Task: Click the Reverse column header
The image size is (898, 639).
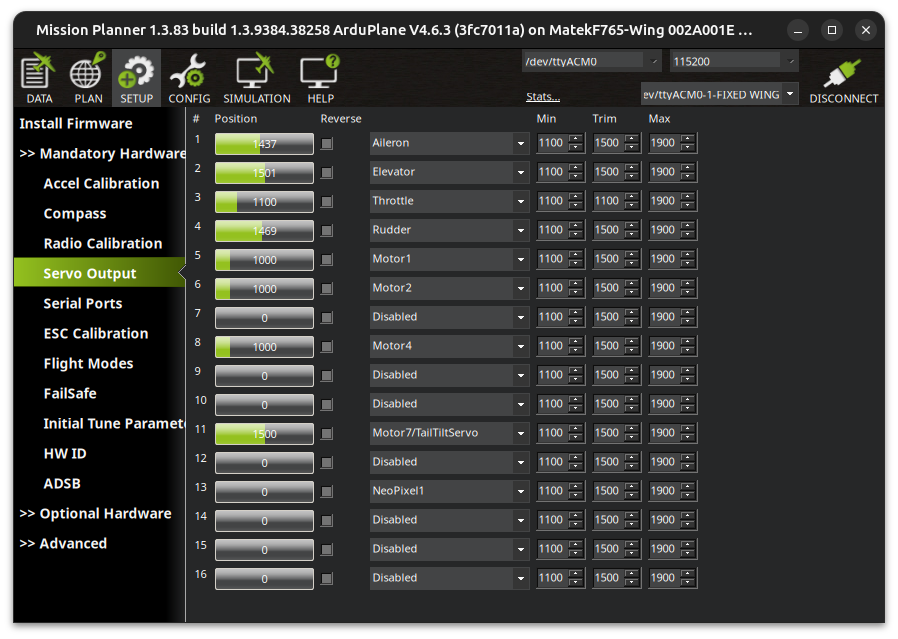Action: coord(341,119)
